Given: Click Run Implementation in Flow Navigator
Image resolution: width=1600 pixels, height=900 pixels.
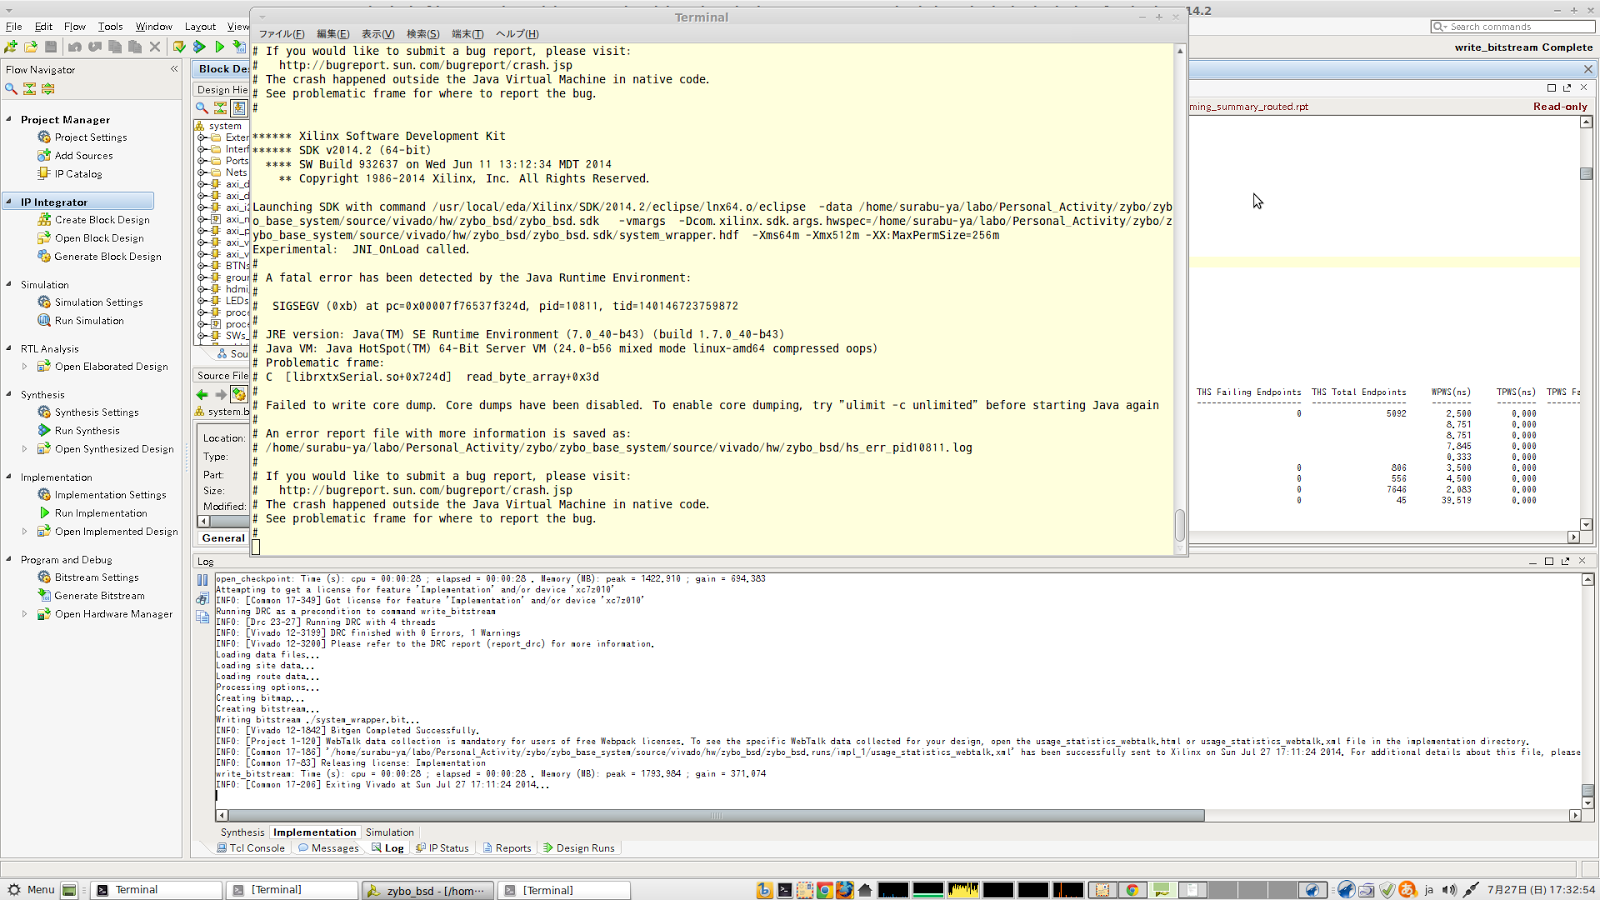Looking at the screenshot, I should 101,513.
